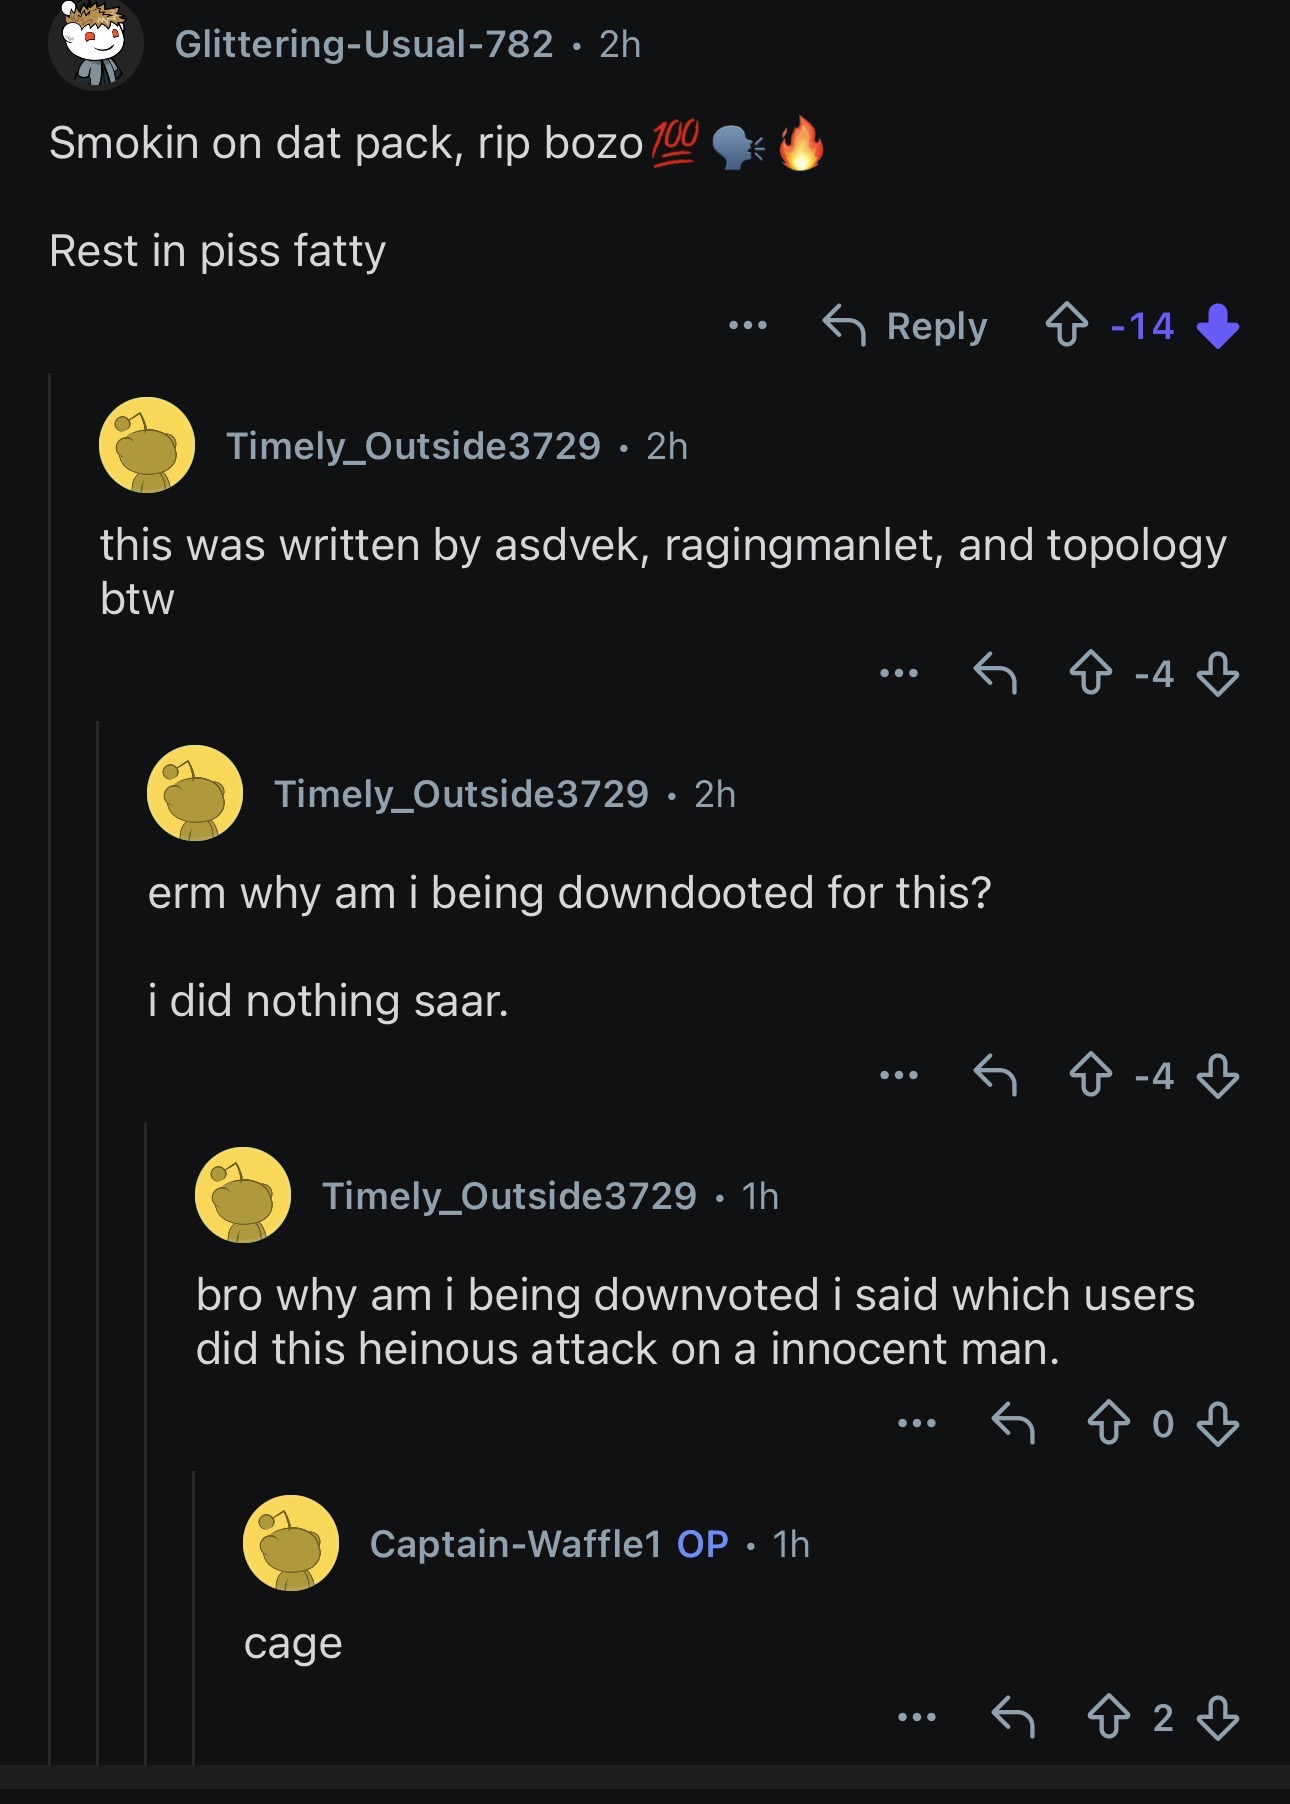Reply to the 'erm why am i being downdooted' comment
1290x1804 pixels.
(x=995, y=1075)
